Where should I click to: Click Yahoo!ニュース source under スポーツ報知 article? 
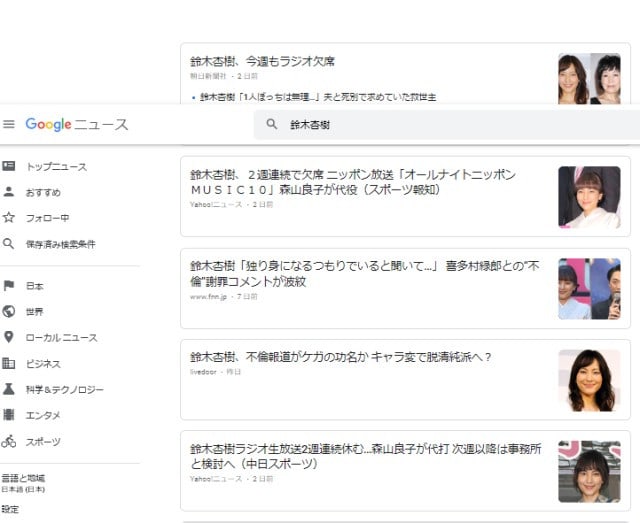[216, 205]
